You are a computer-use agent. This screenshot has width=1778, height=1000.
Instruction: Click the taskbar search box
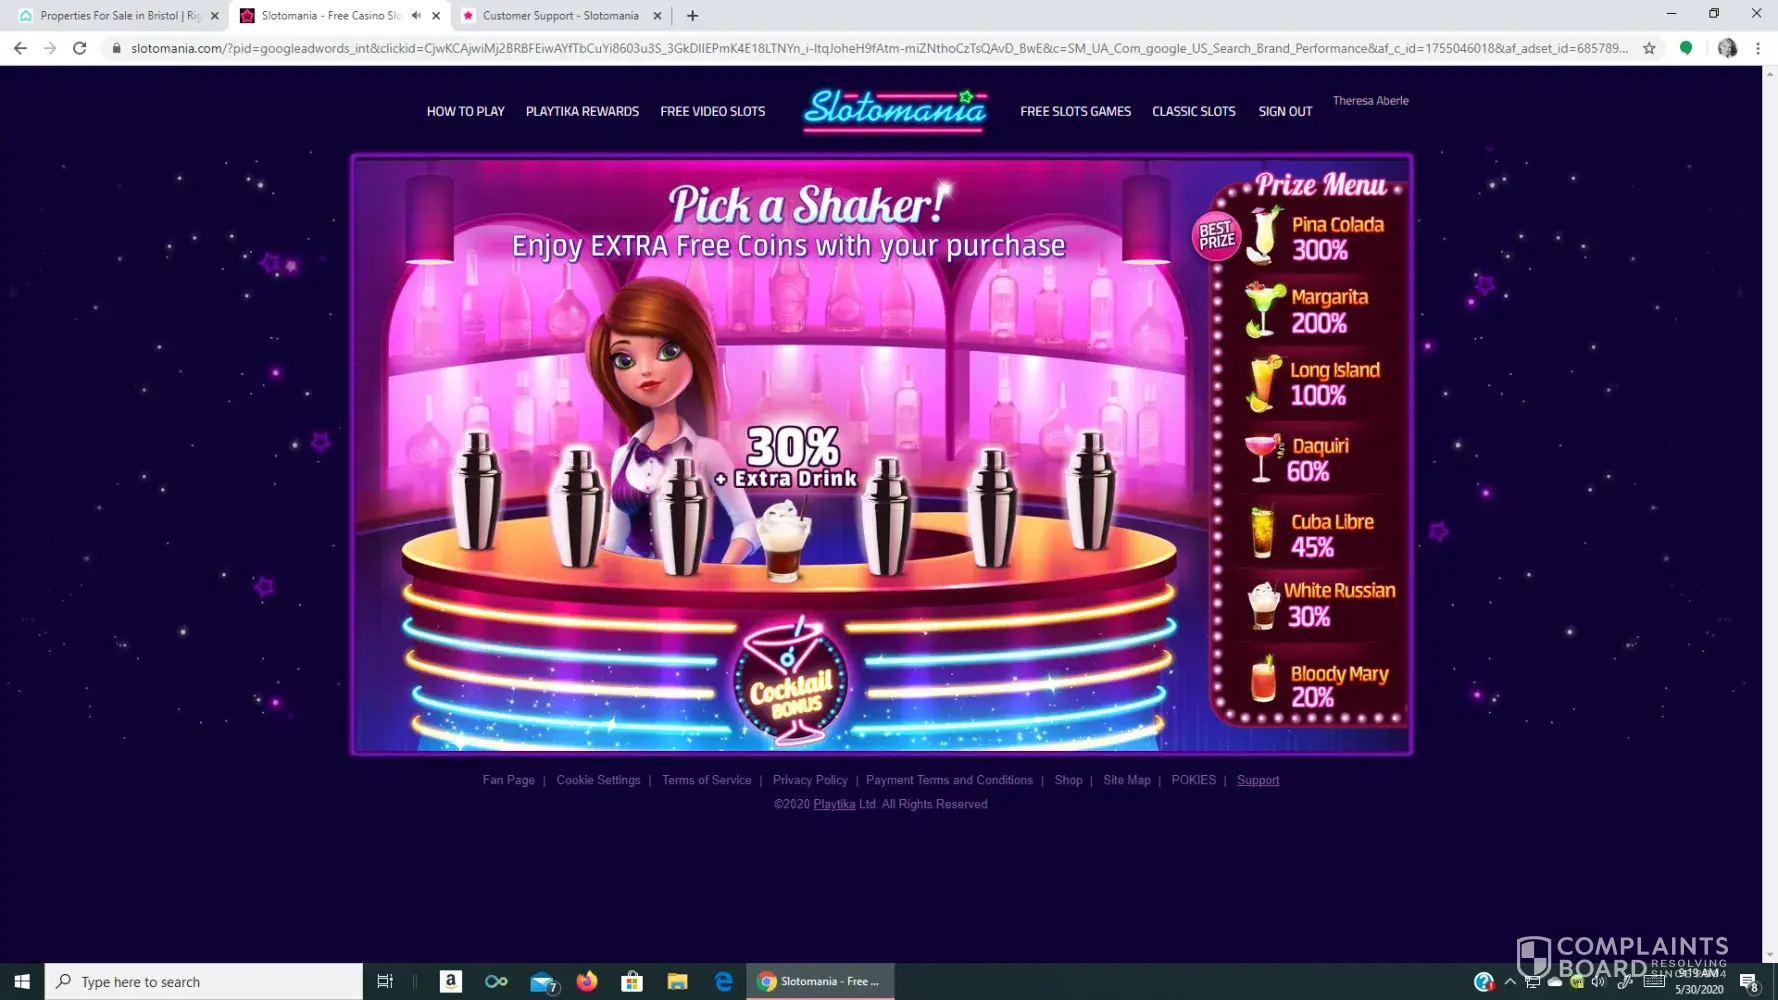[204, 982]
